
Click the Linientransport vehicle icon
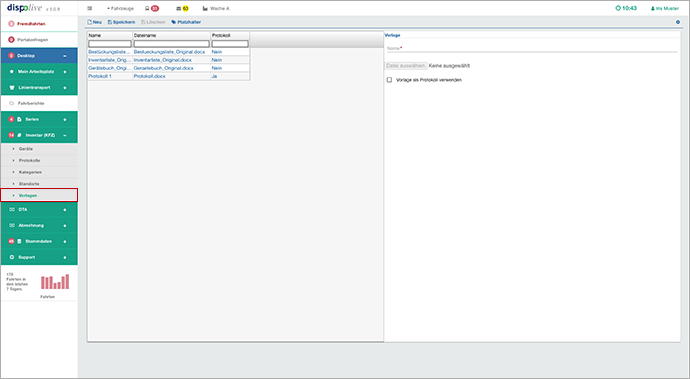pos(12,88)
